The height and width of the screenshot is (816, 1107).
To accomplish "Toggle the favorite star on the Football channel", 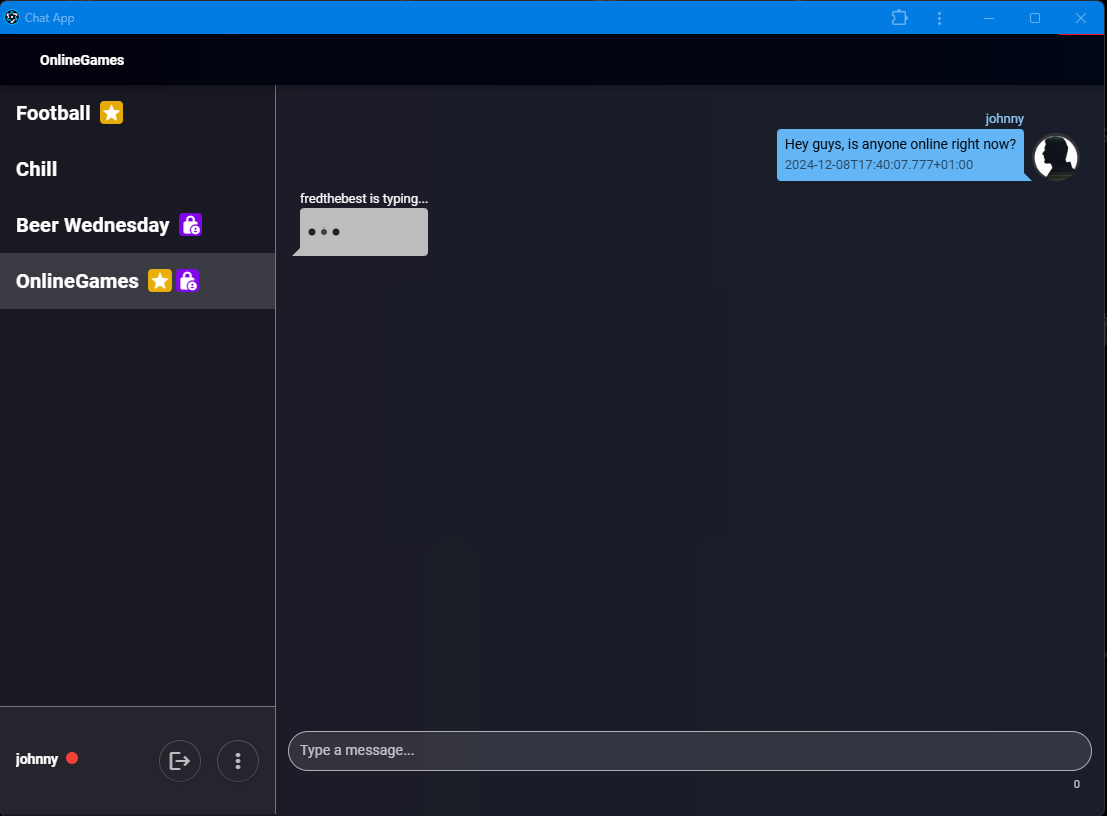I will pyautogui.click(x=111, y=112).
